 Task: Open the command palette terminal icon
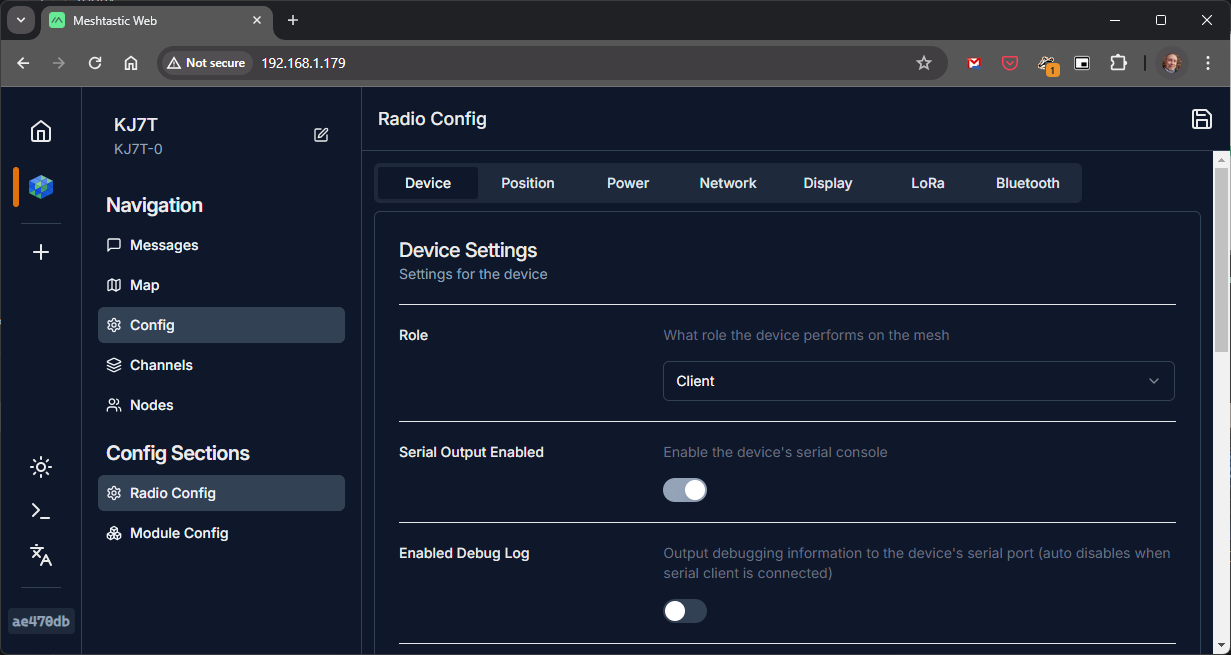click(41, 511)
